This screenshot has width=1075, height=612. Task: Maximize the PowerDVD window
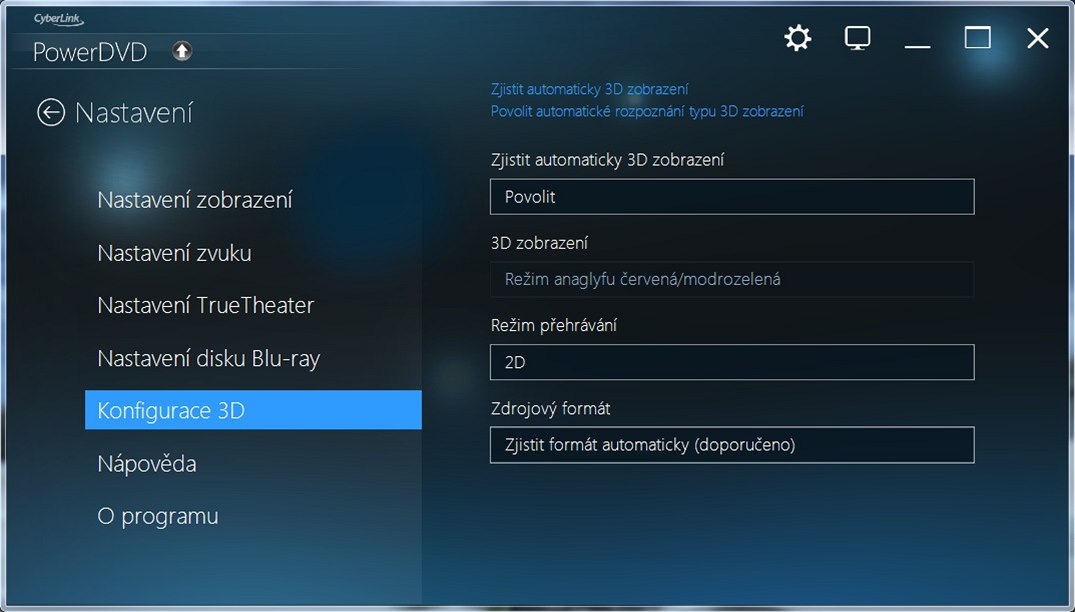(977, 39)
